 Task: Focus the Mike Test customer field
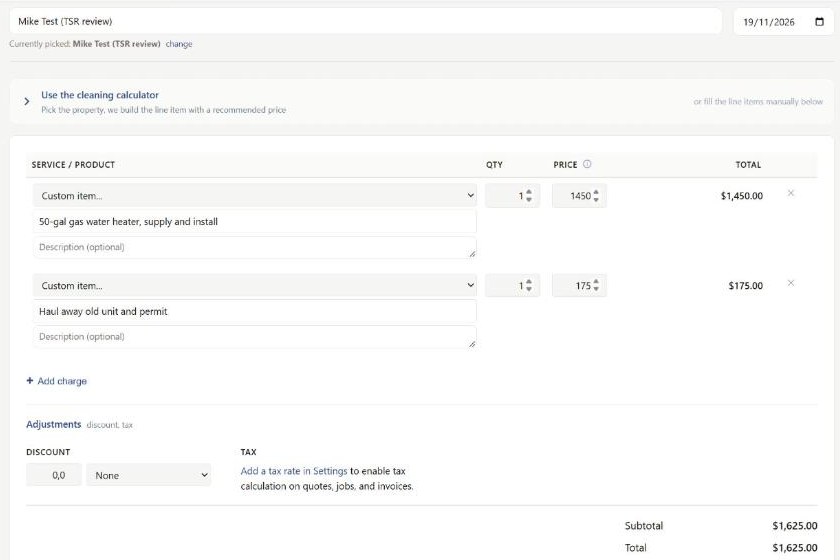tap(365, 21)
